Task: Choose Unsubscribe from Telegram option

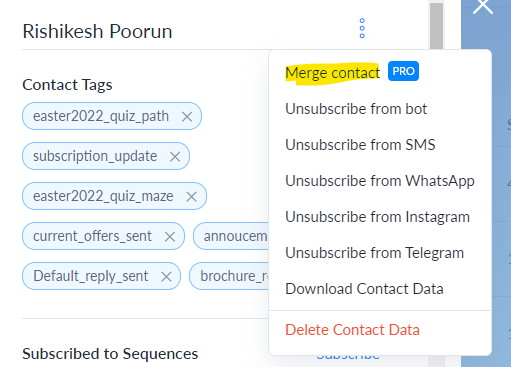Action: click(x=375, y=253)
